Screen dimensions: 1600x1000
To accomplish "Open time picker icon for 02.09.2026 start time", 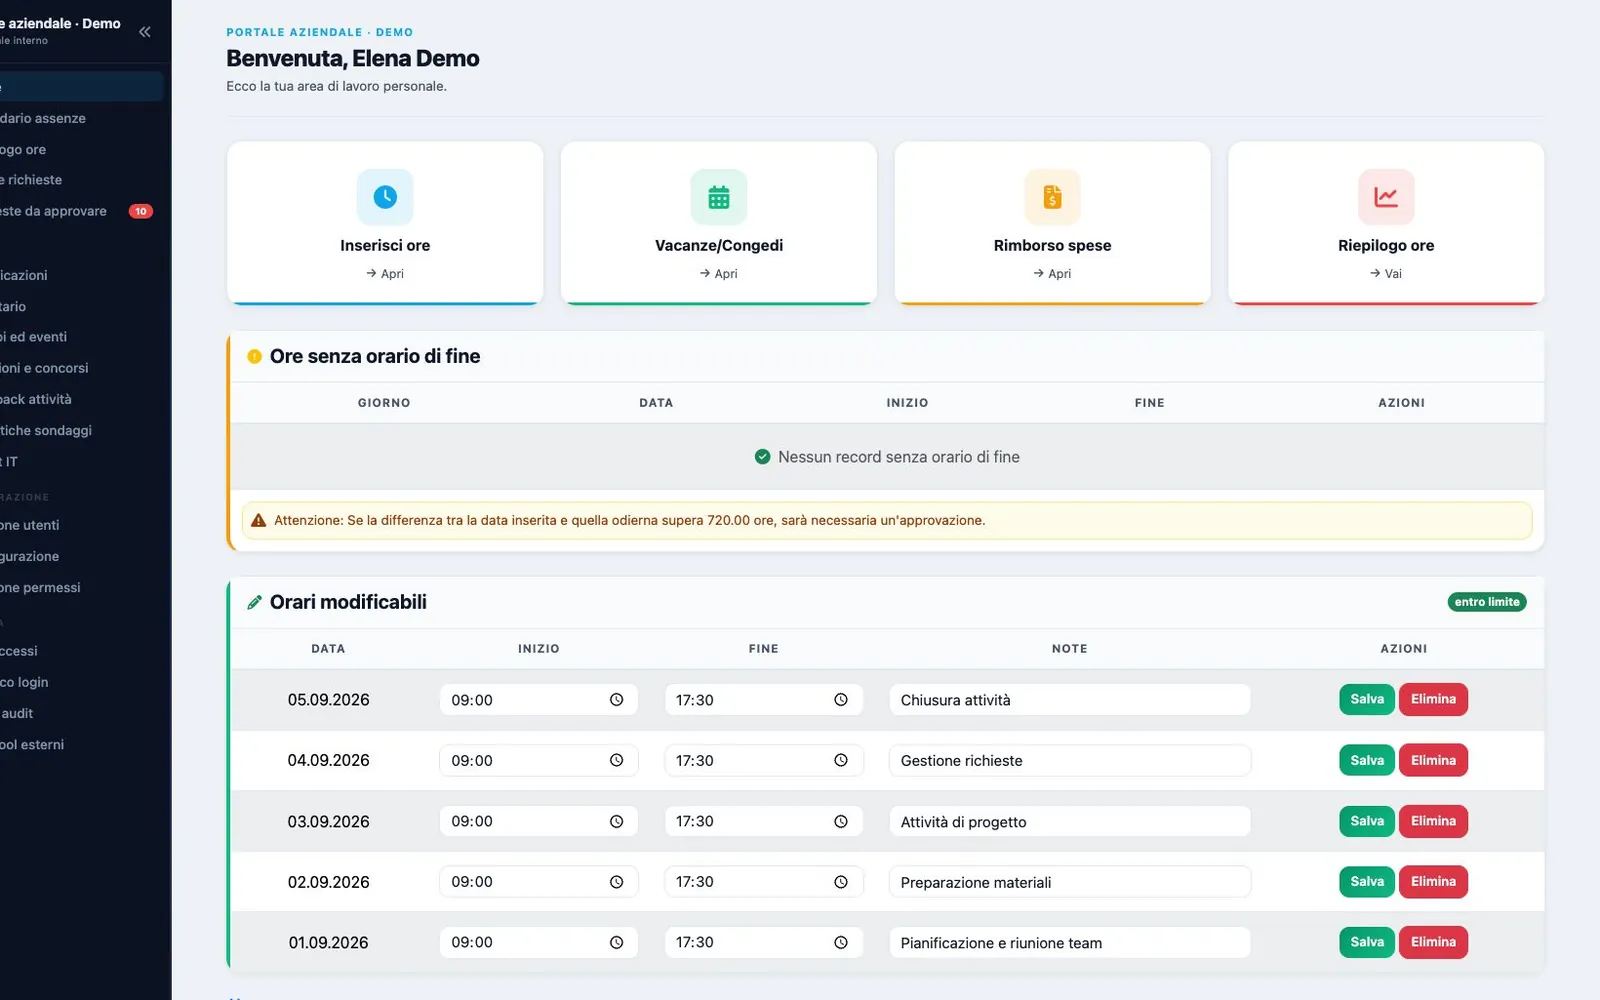I will point(617,882).
